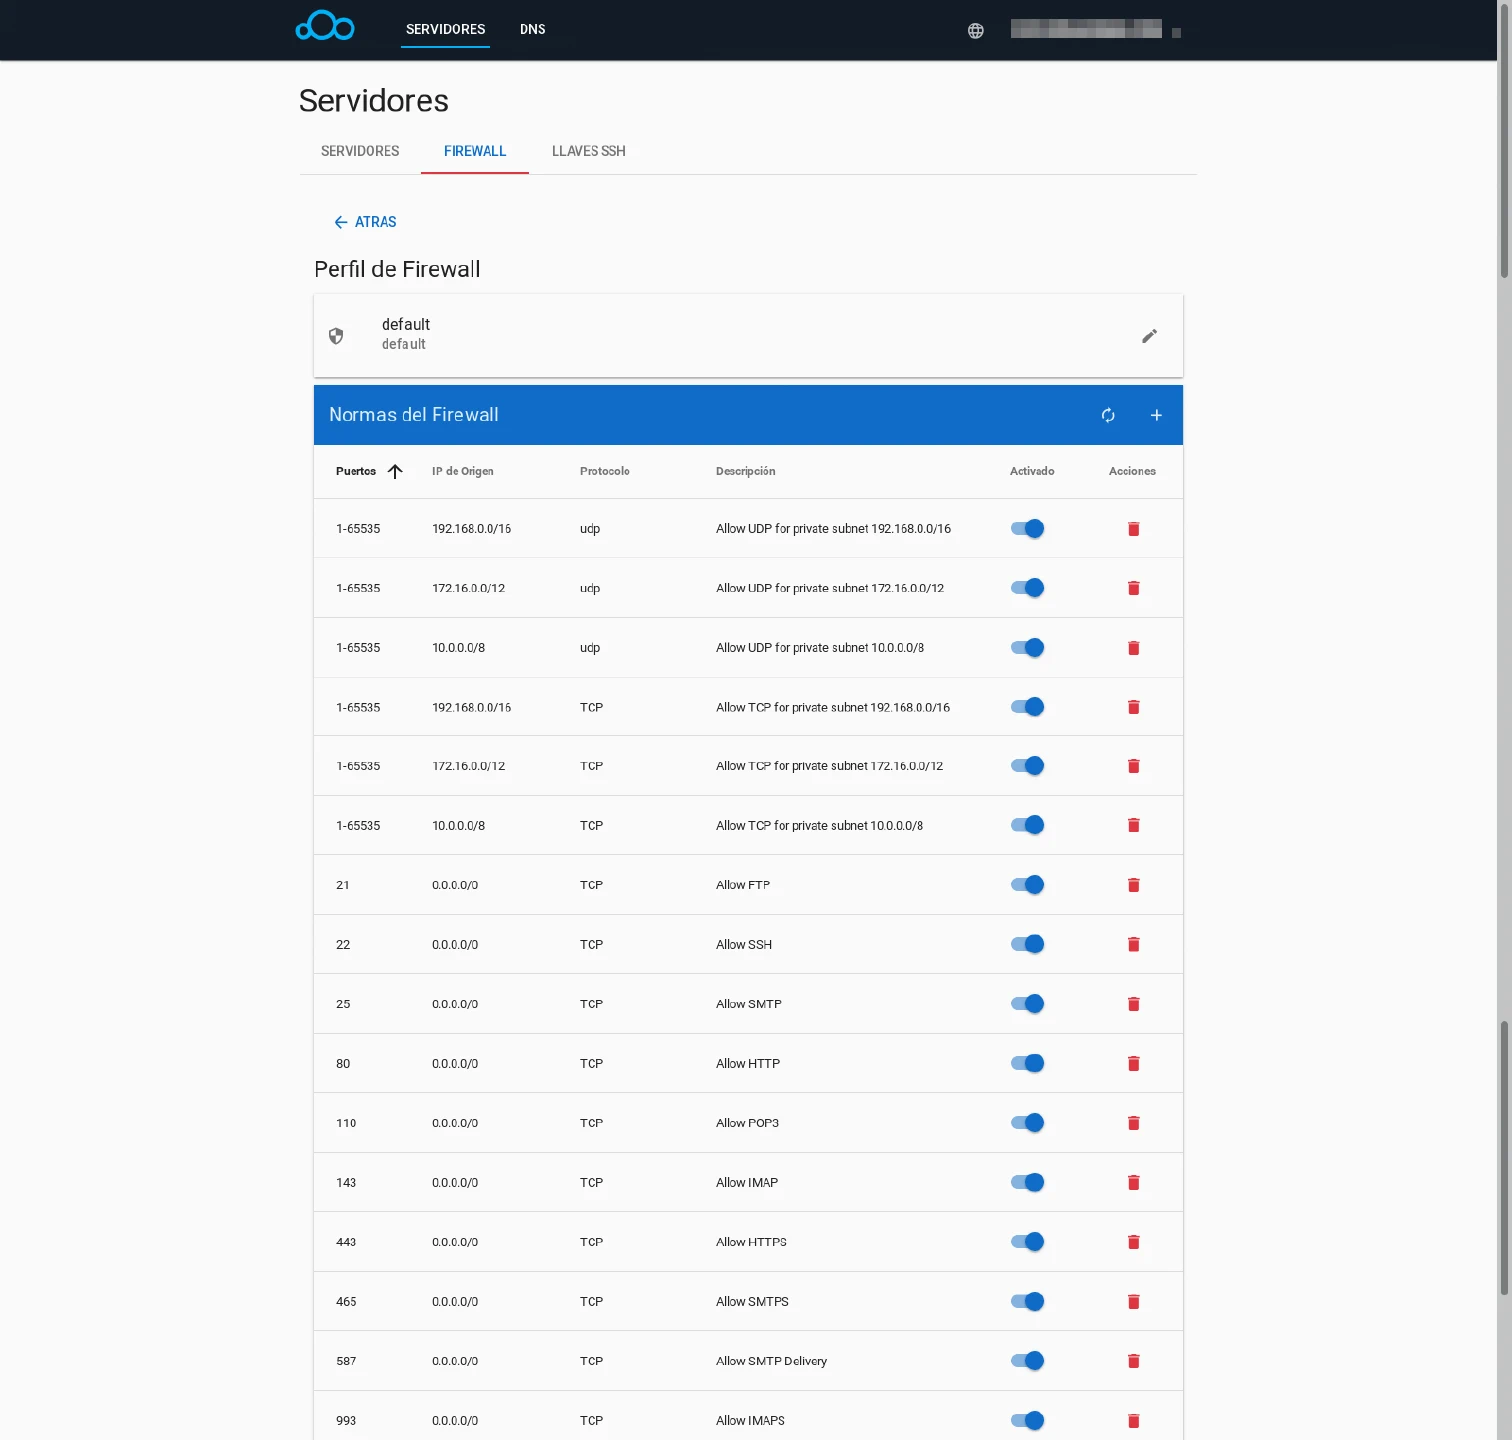1512x1440 pixels.
Task: Refresh the firewall rules list
Action: [x=1108, y=415]
